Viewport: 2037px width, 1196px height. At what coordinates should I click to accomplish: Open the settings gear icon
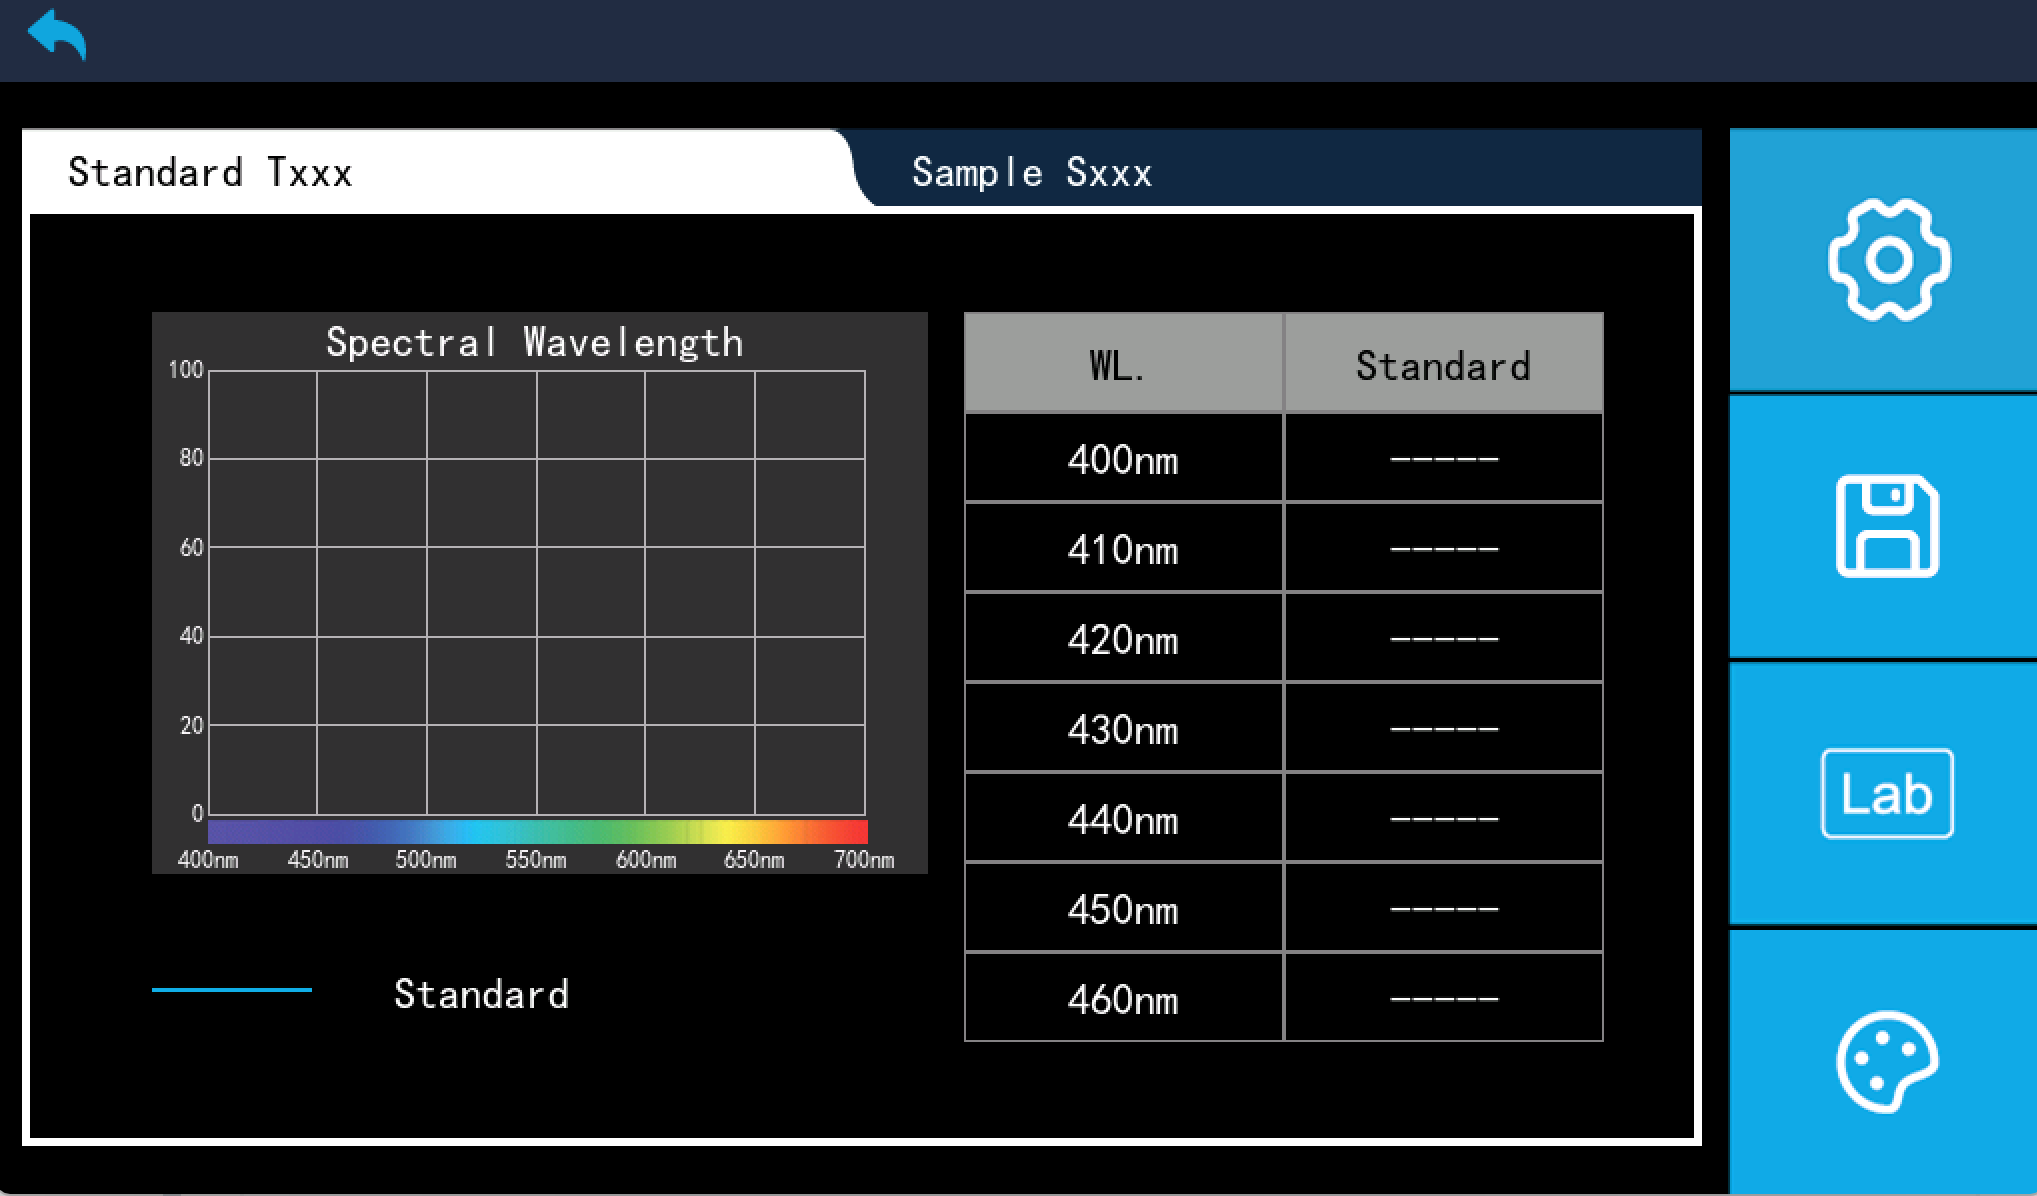tap(1887, 260)
